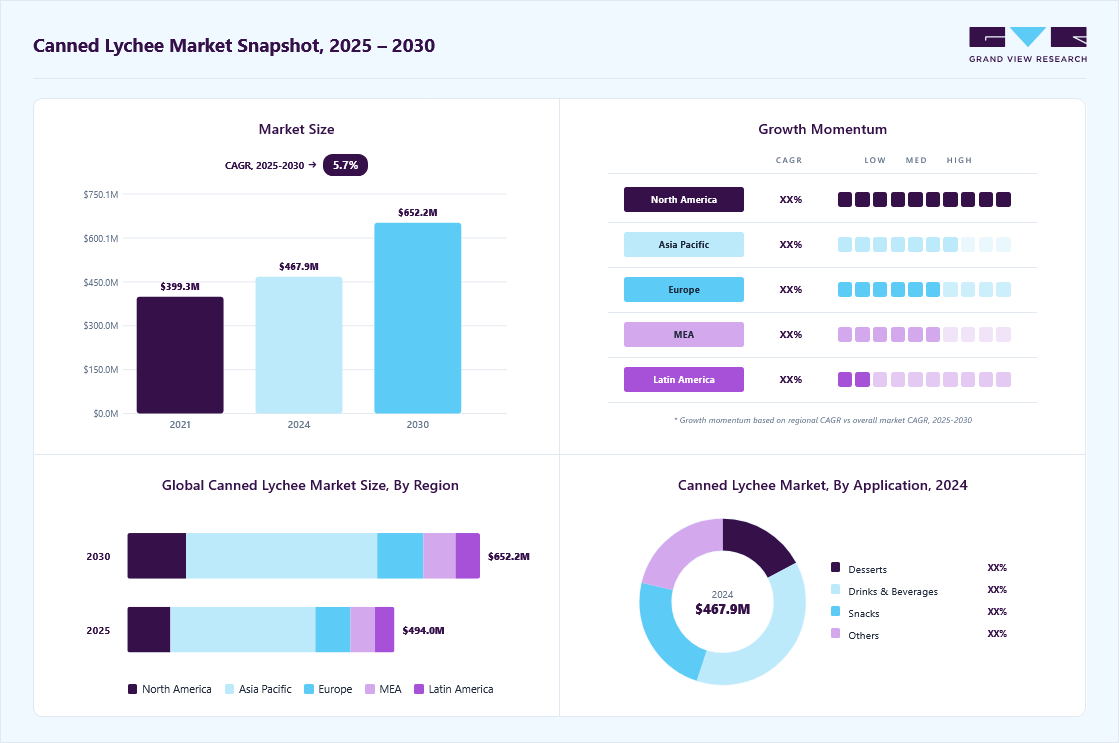
Task: Click the $750.1M axis label
Action: [x=101, y=194]
